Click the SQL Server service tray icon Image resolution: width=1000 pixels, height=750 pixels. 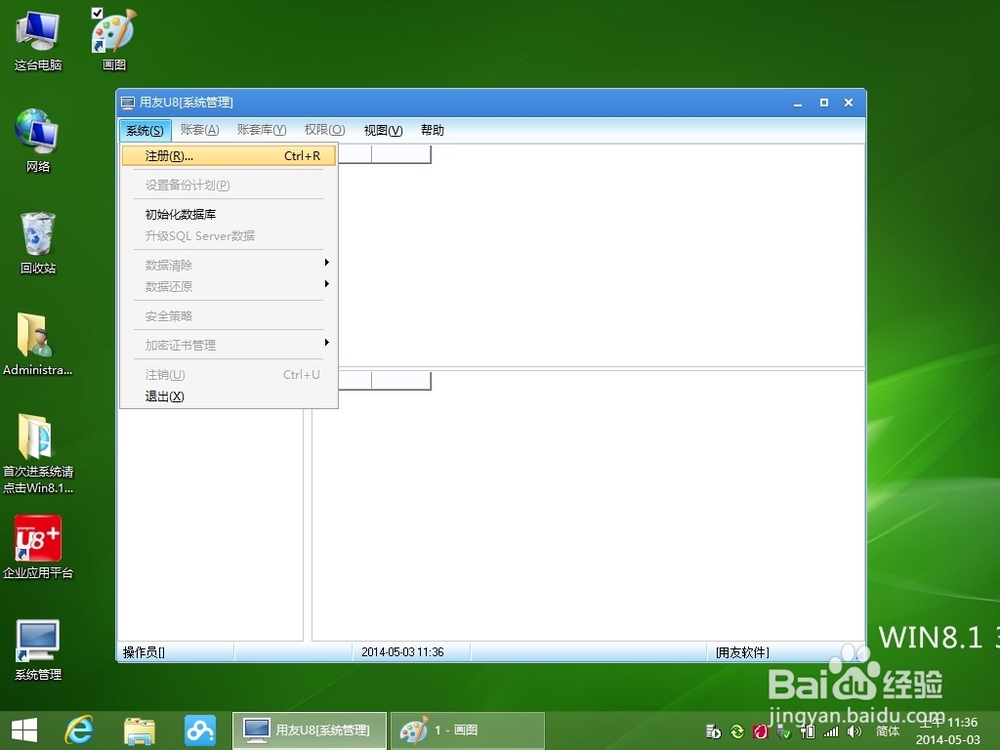pyautogui.click(x=714, y=732)
